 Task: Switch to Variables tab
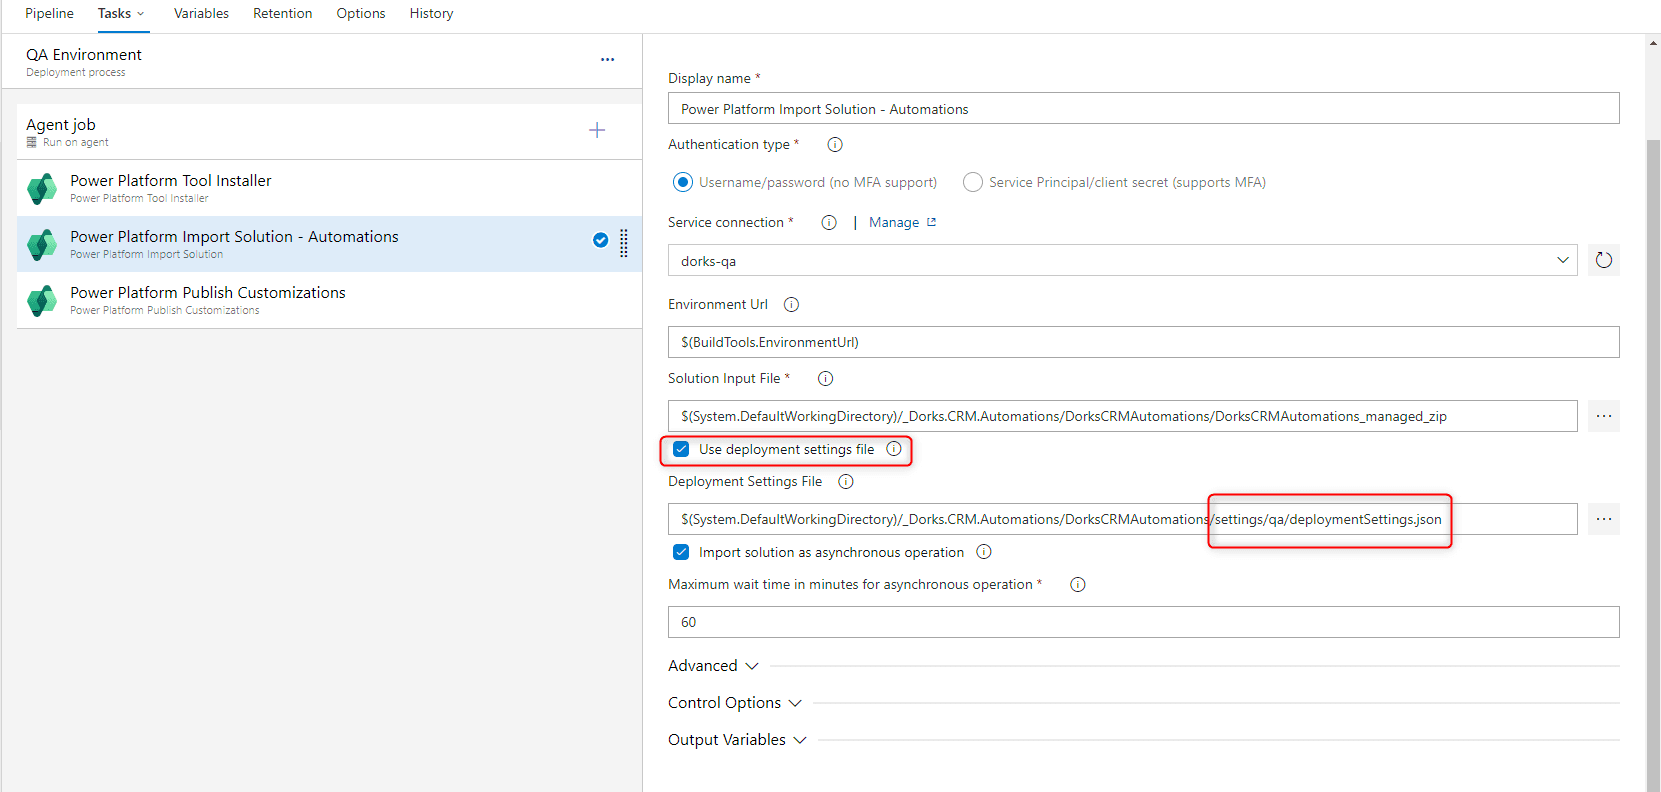point(201,14)
